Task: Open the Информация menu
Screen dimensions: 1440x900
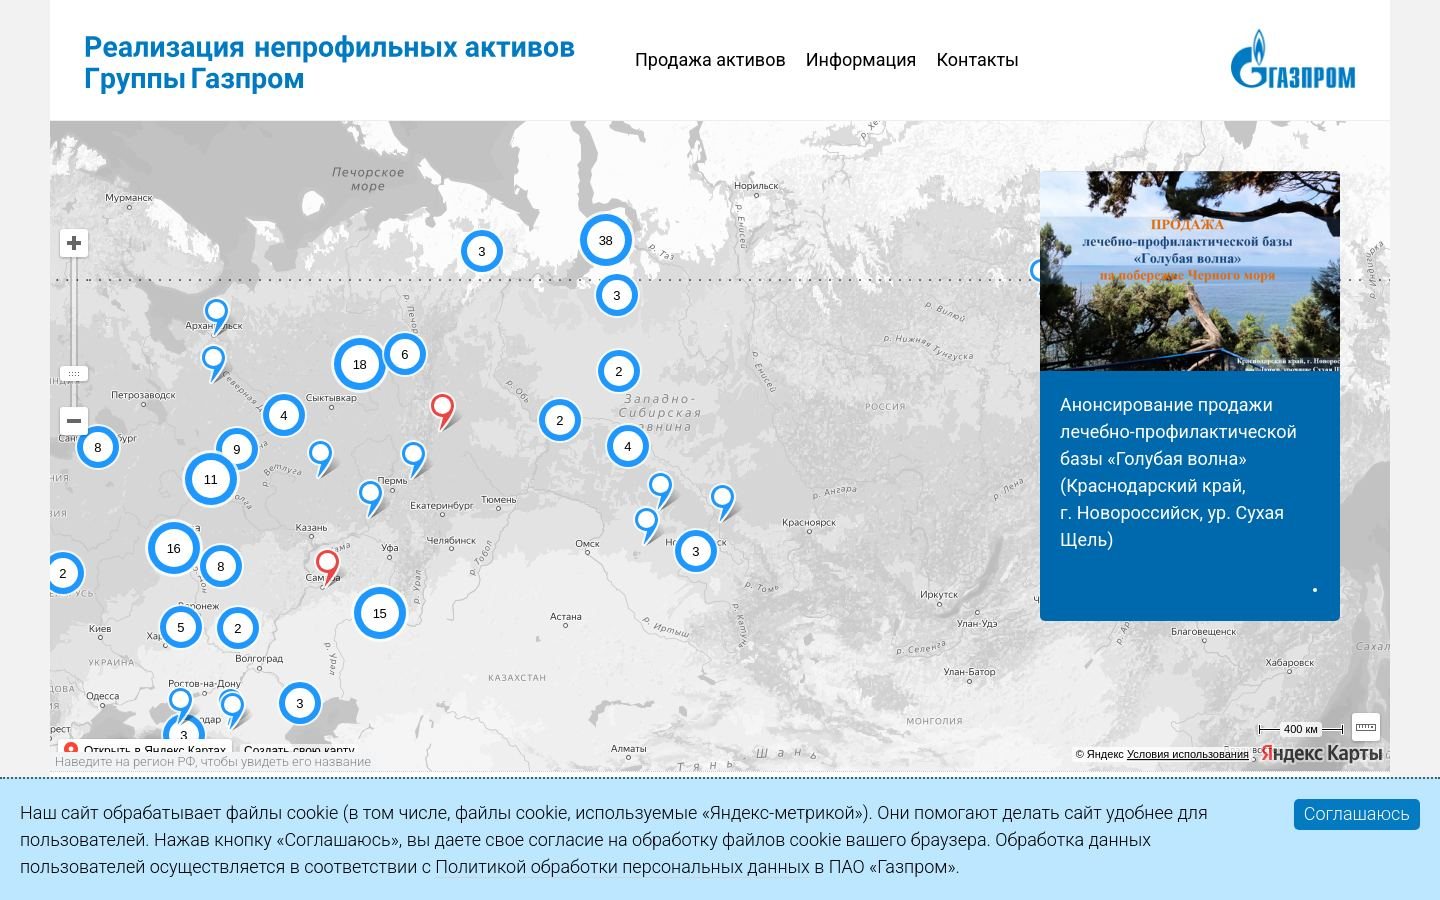Action: (861, 60)
